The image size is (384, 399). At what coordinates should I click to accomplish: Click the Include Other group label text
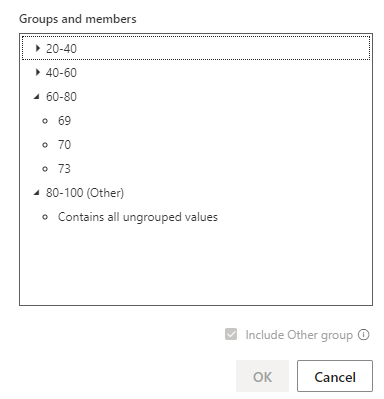[299, 335]
